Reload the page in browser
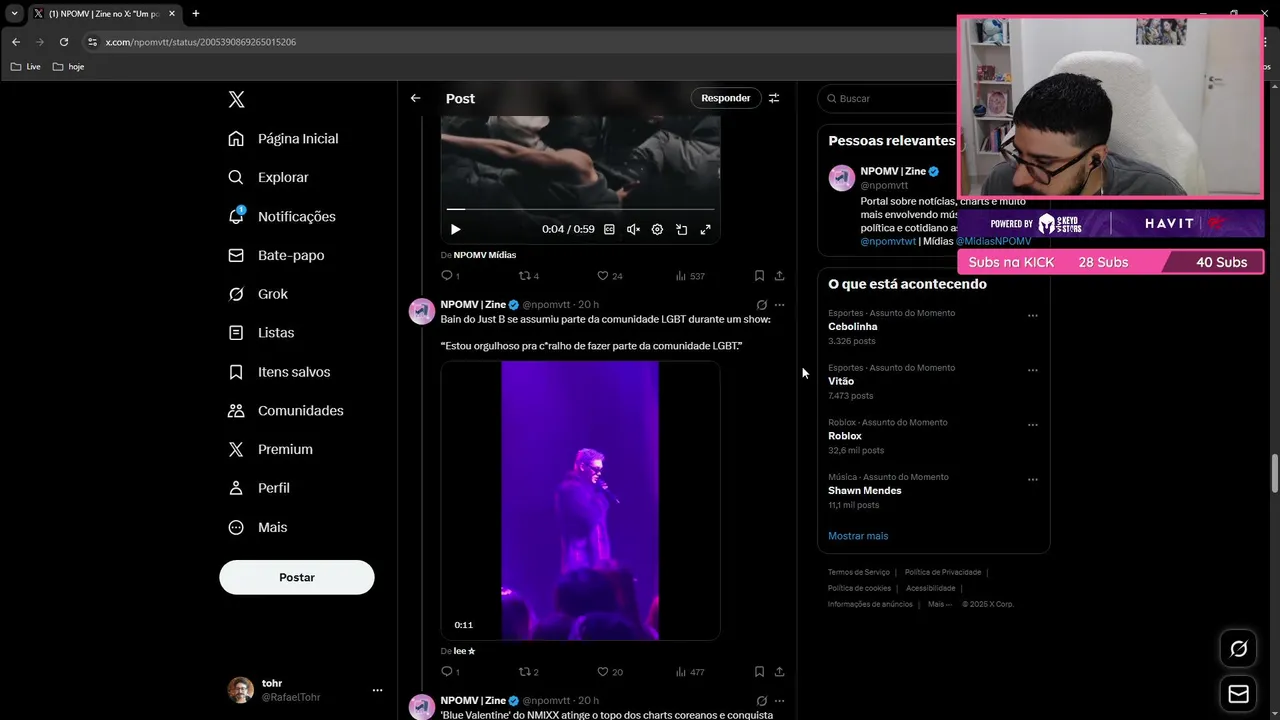The height and width of the screenshot is (720, 1280). tap(64, 42)
